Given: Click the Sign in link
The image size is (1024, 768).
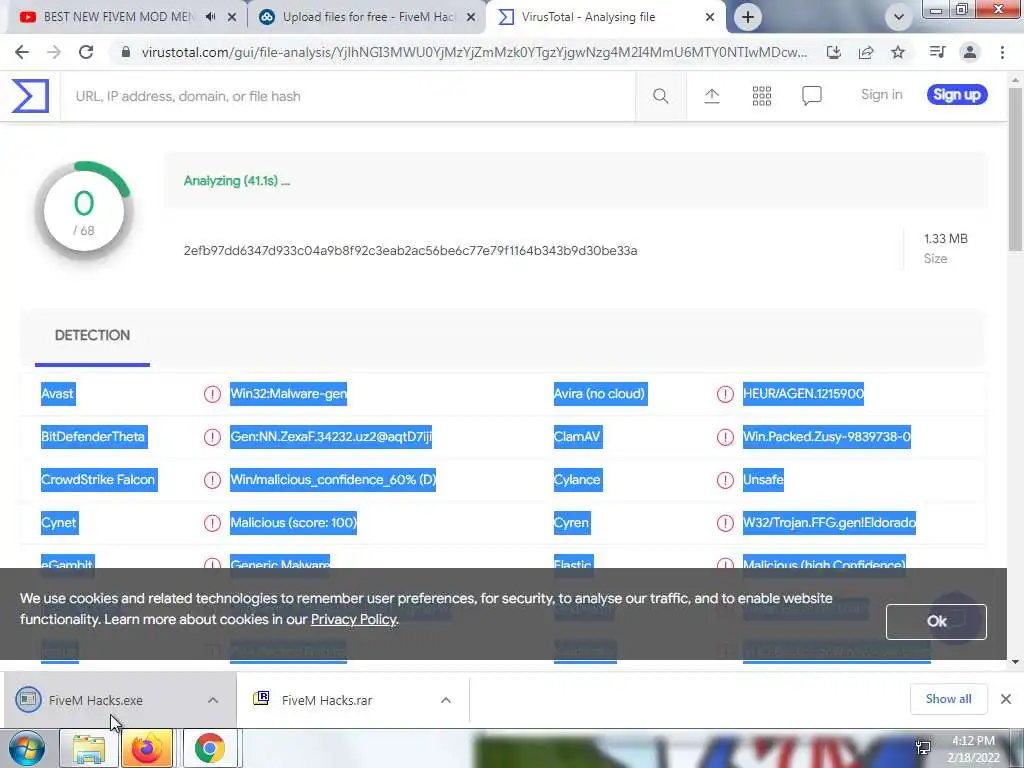Looking at the screenshot, I should (881, 95).
